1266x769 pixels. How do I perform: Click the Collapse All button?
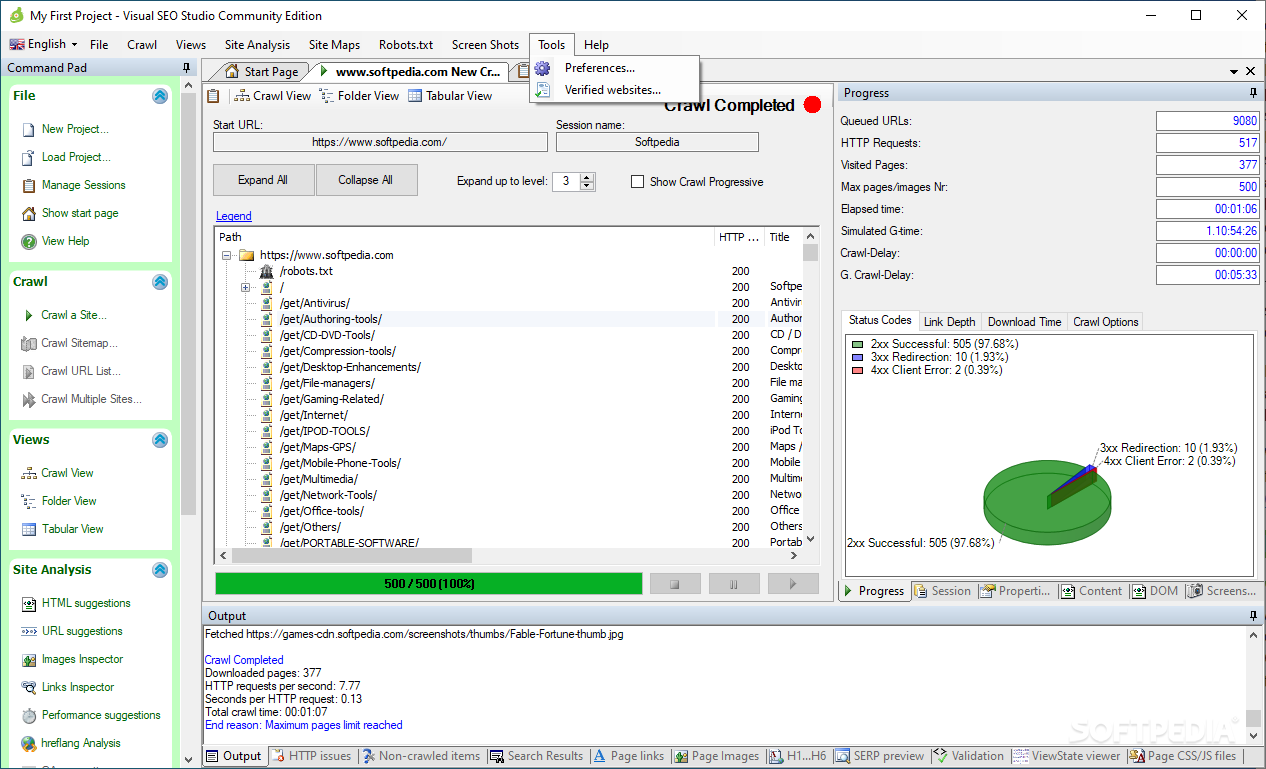[x=365, y=180]
